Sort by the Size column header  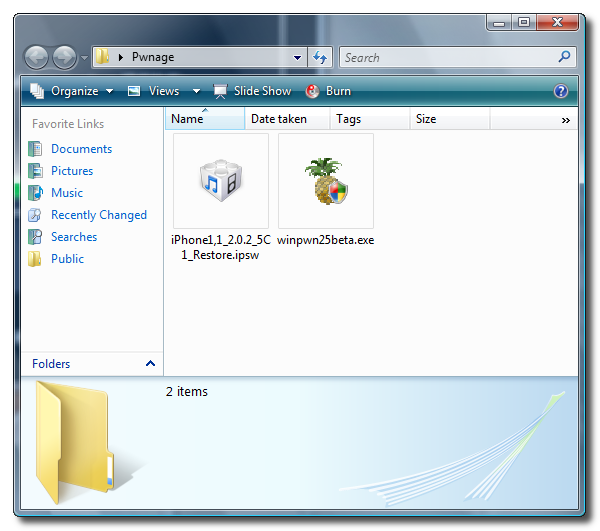450,119
